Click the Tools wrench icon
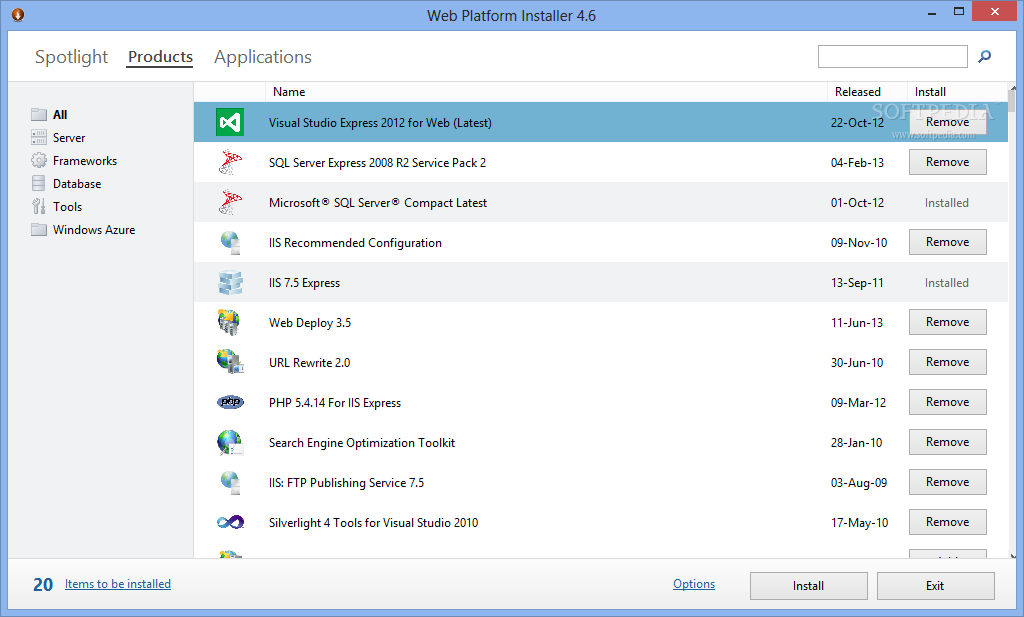Viewport: 1024px width, 617px height. click(x=39, y=206)
